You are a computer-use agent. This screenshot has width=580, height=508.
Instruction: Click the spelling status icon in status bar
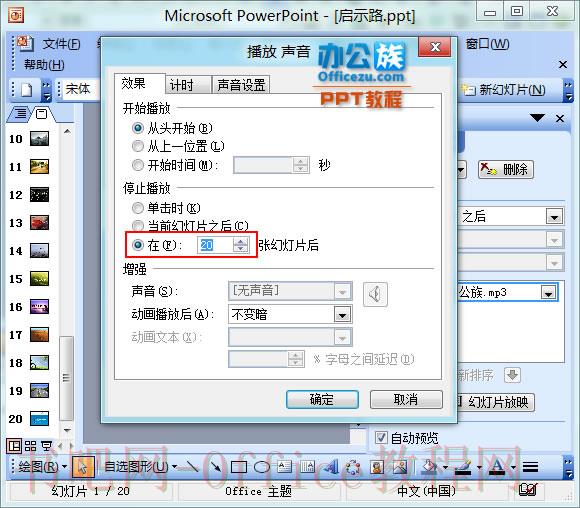(528, 491)
